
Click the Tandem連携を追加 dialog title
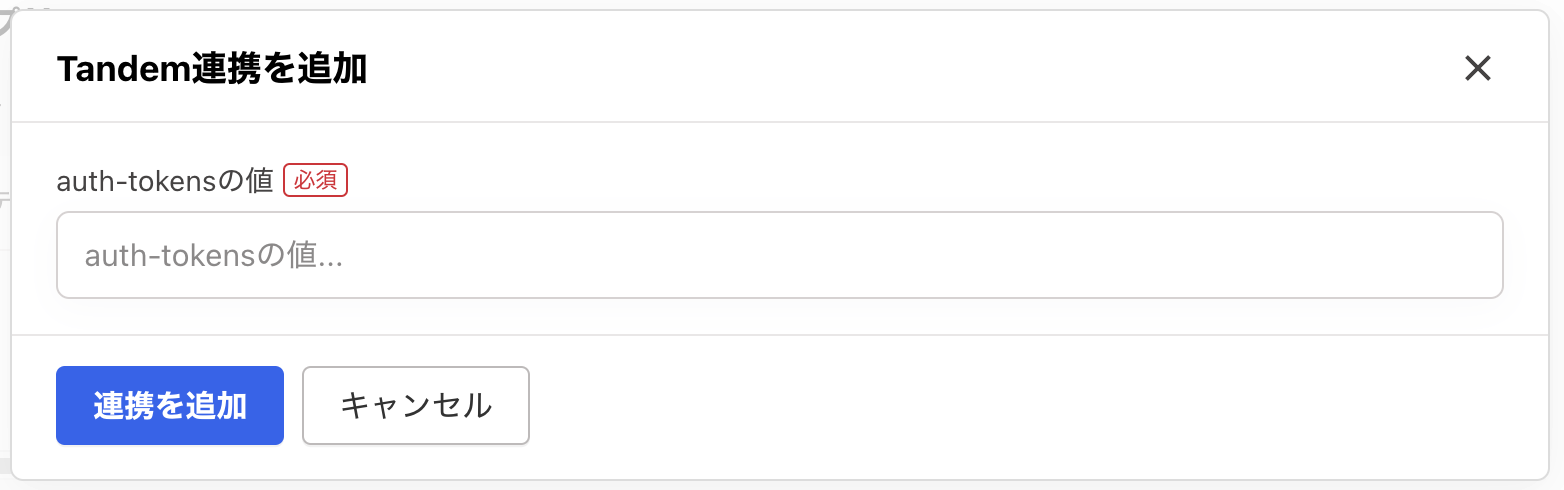[212, 69]
